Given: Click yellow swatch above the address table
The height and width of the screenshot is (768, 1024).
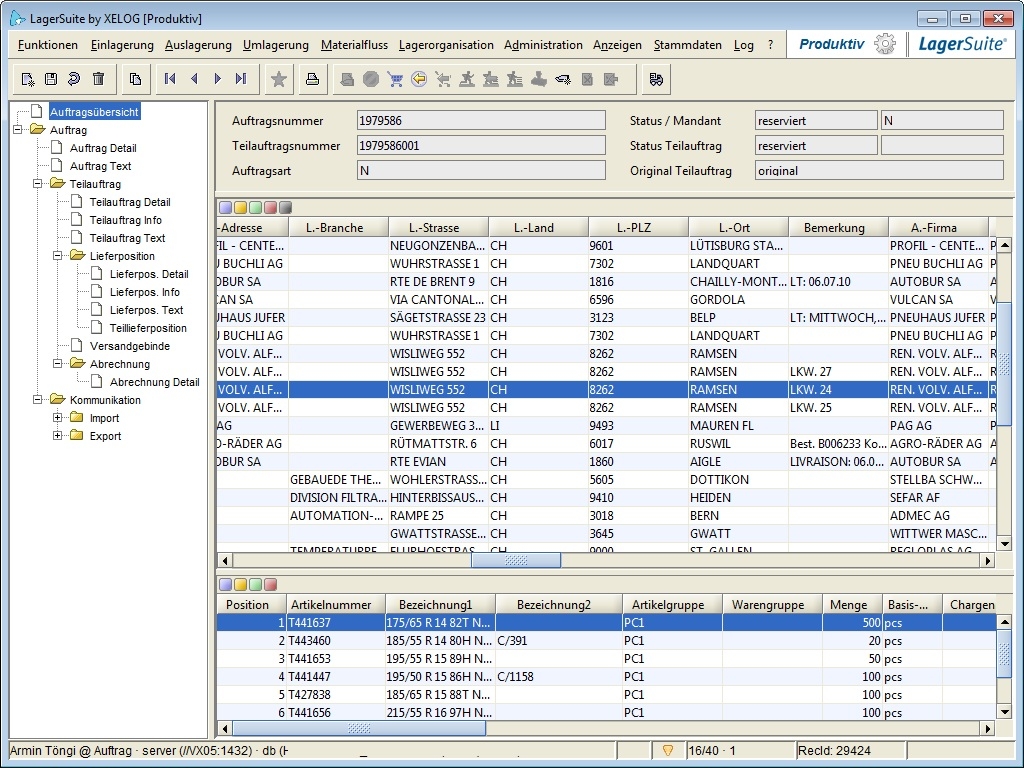Looking at the screenshot, I should (240, 208).
